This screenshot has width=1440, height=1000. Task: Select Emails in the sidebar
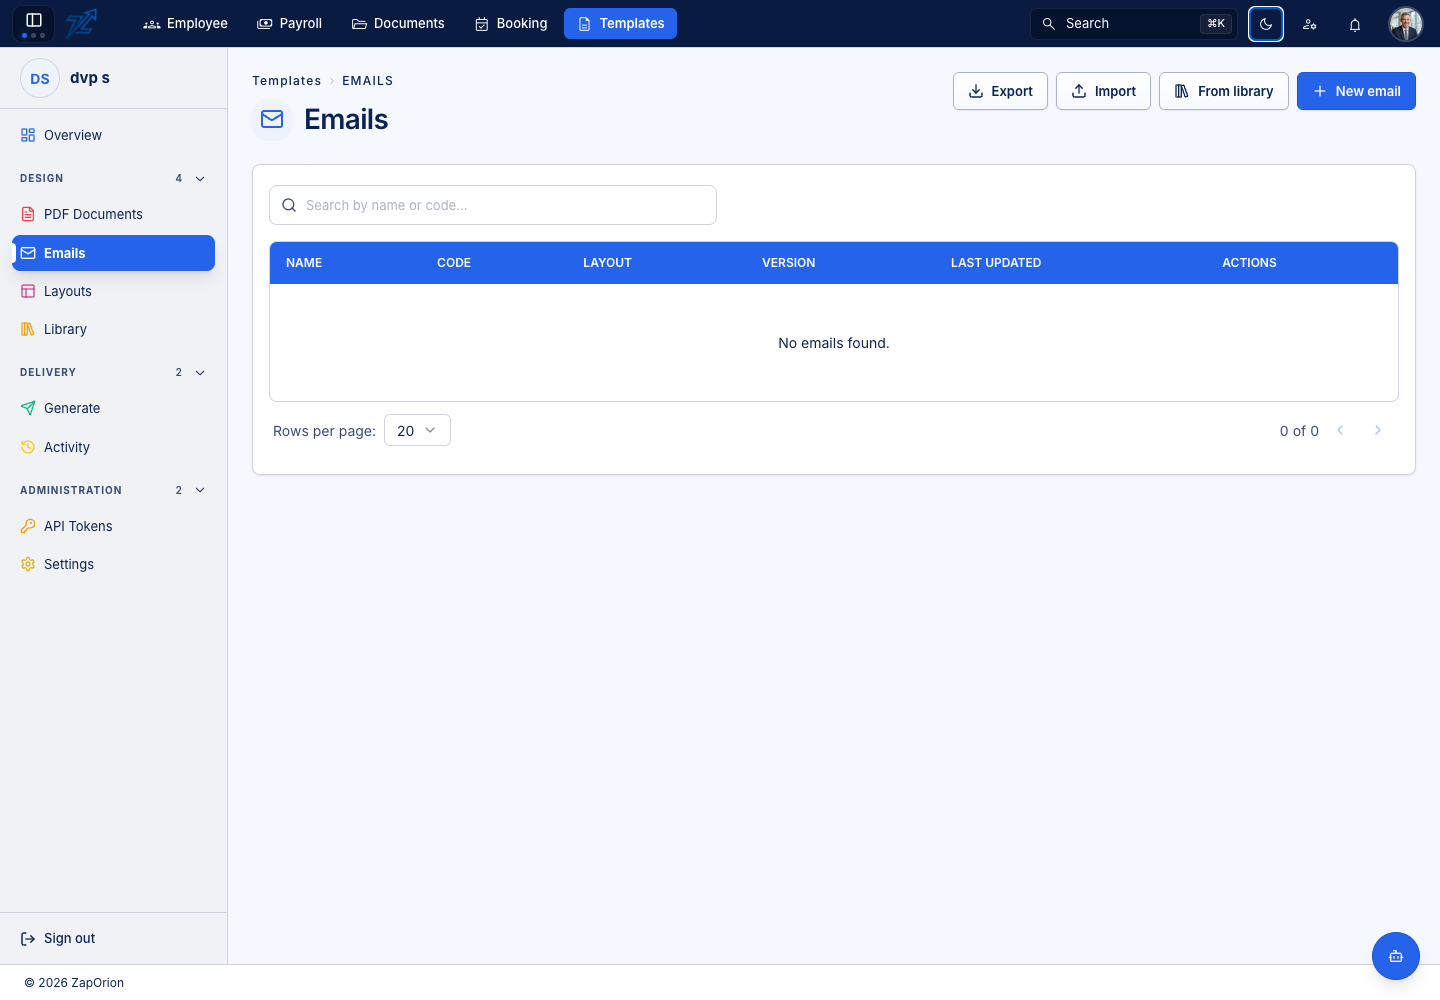coord(113,253)
